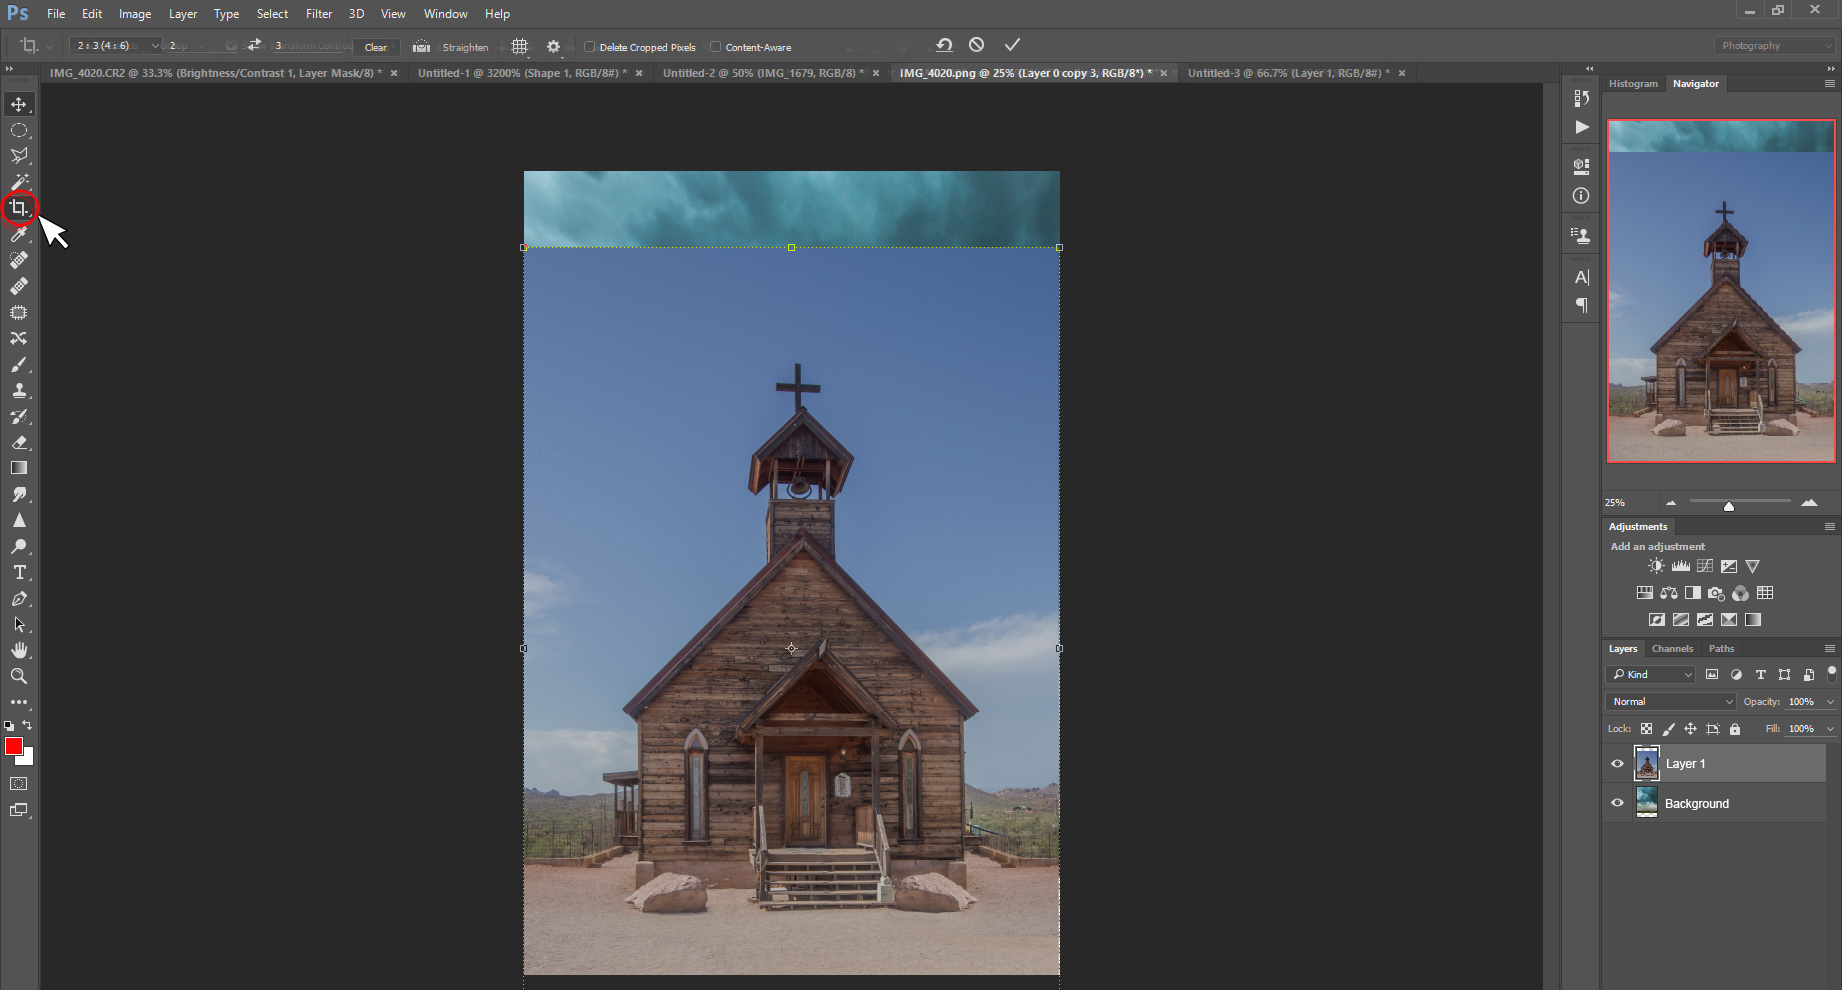Add an Exposure adjustment
Screen dimensions: 1842x990
[x=1729, y=566]
